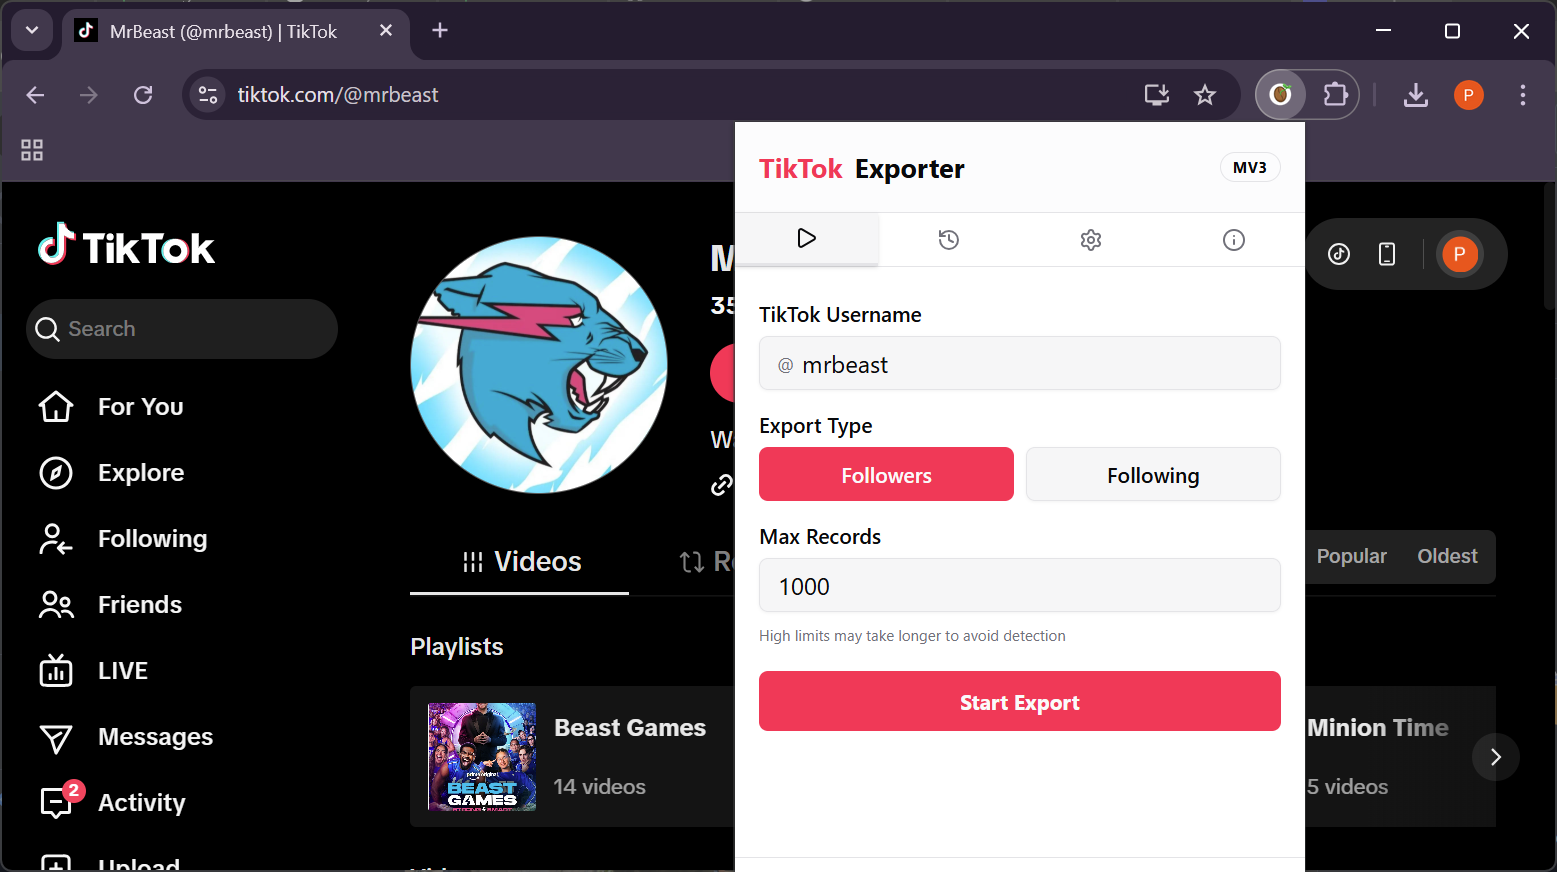Select Following export type
1557x872 pixels.
coord(1153,475)
